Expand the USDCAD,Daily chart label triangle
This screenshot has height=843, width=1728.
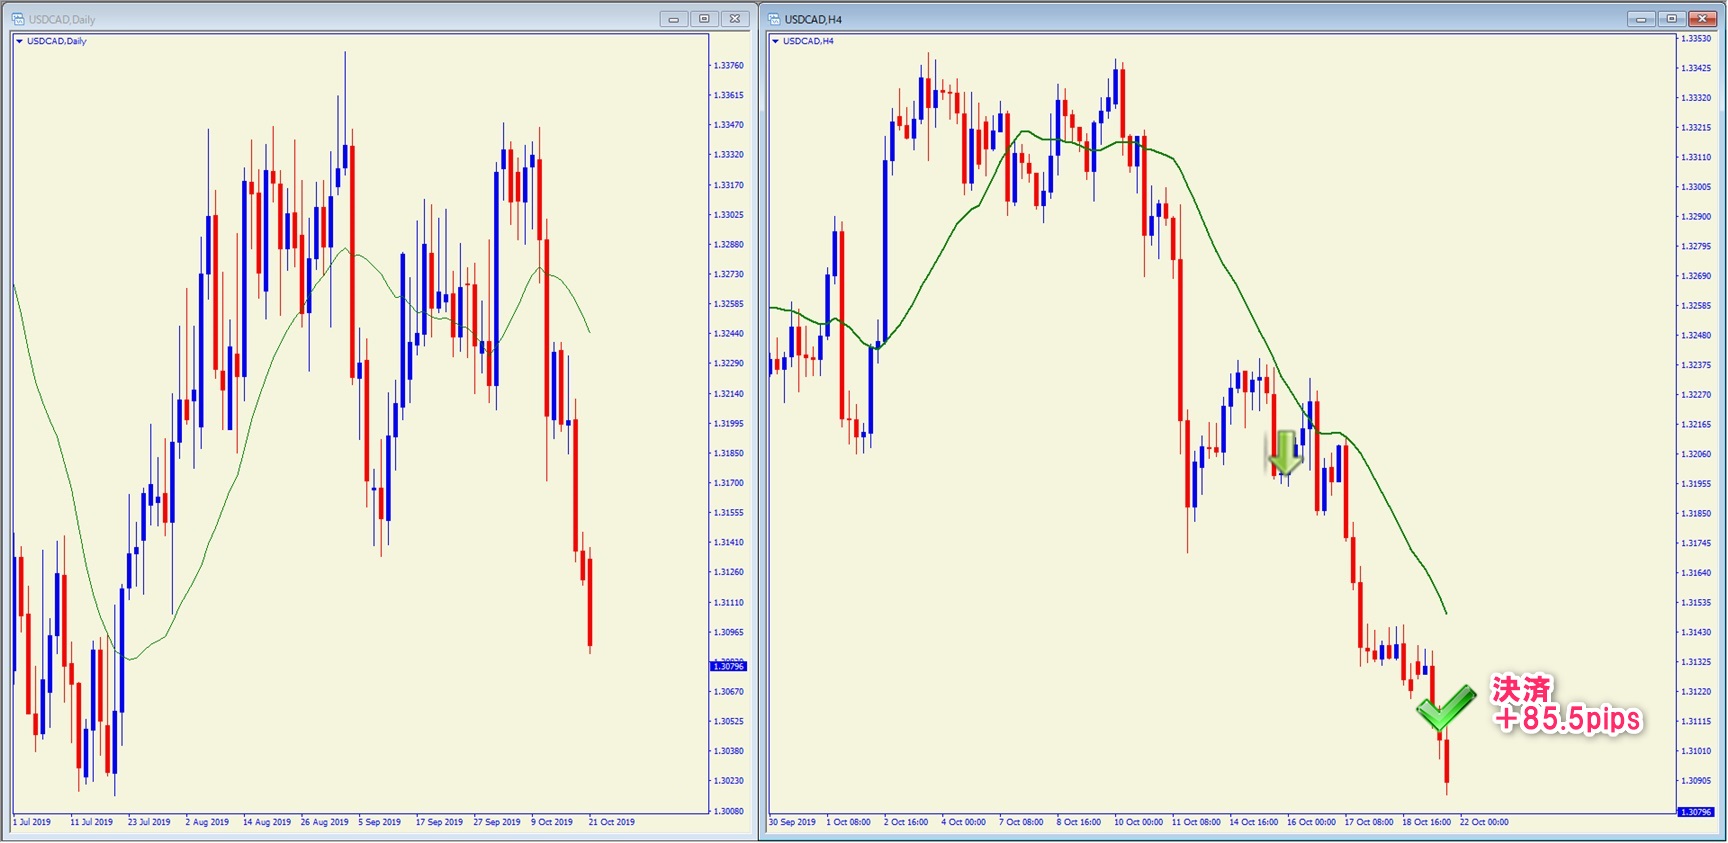(x=19, y=41)
